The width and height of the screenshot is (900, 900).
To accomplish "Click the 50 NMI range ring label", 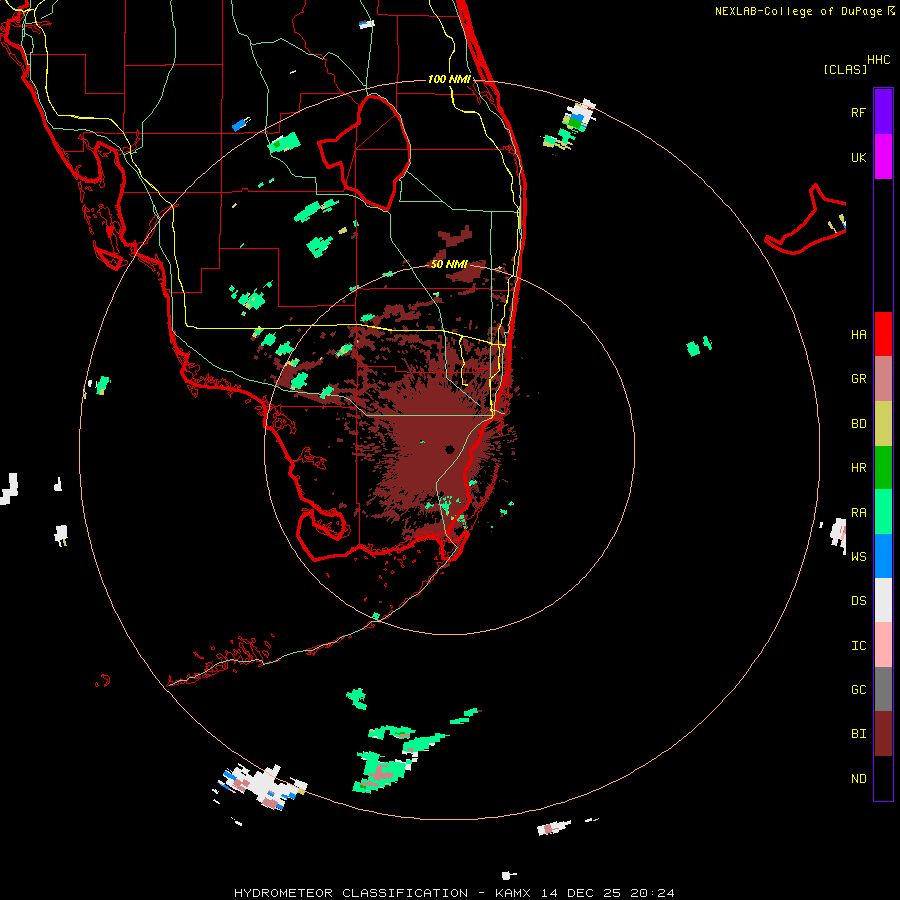I will click(x=449, y=264).
